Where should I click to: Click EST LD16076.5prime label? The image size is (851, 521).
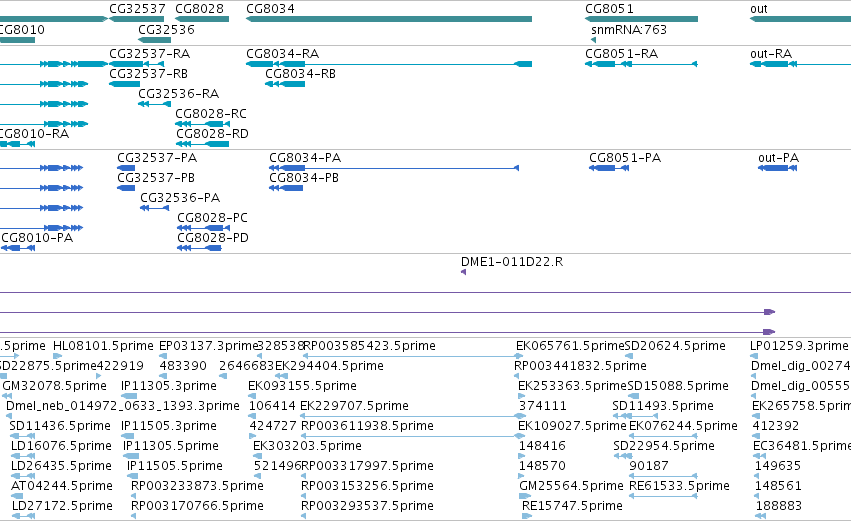pos(61,447)
